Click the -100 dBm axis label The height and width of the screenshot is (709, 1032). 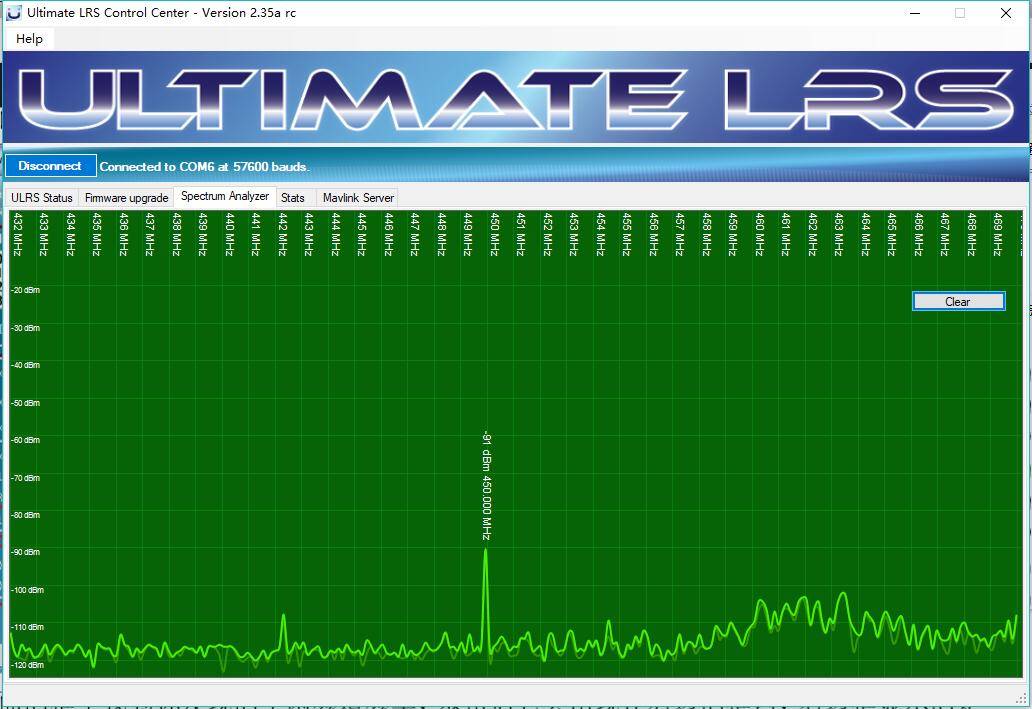point(27,590)
